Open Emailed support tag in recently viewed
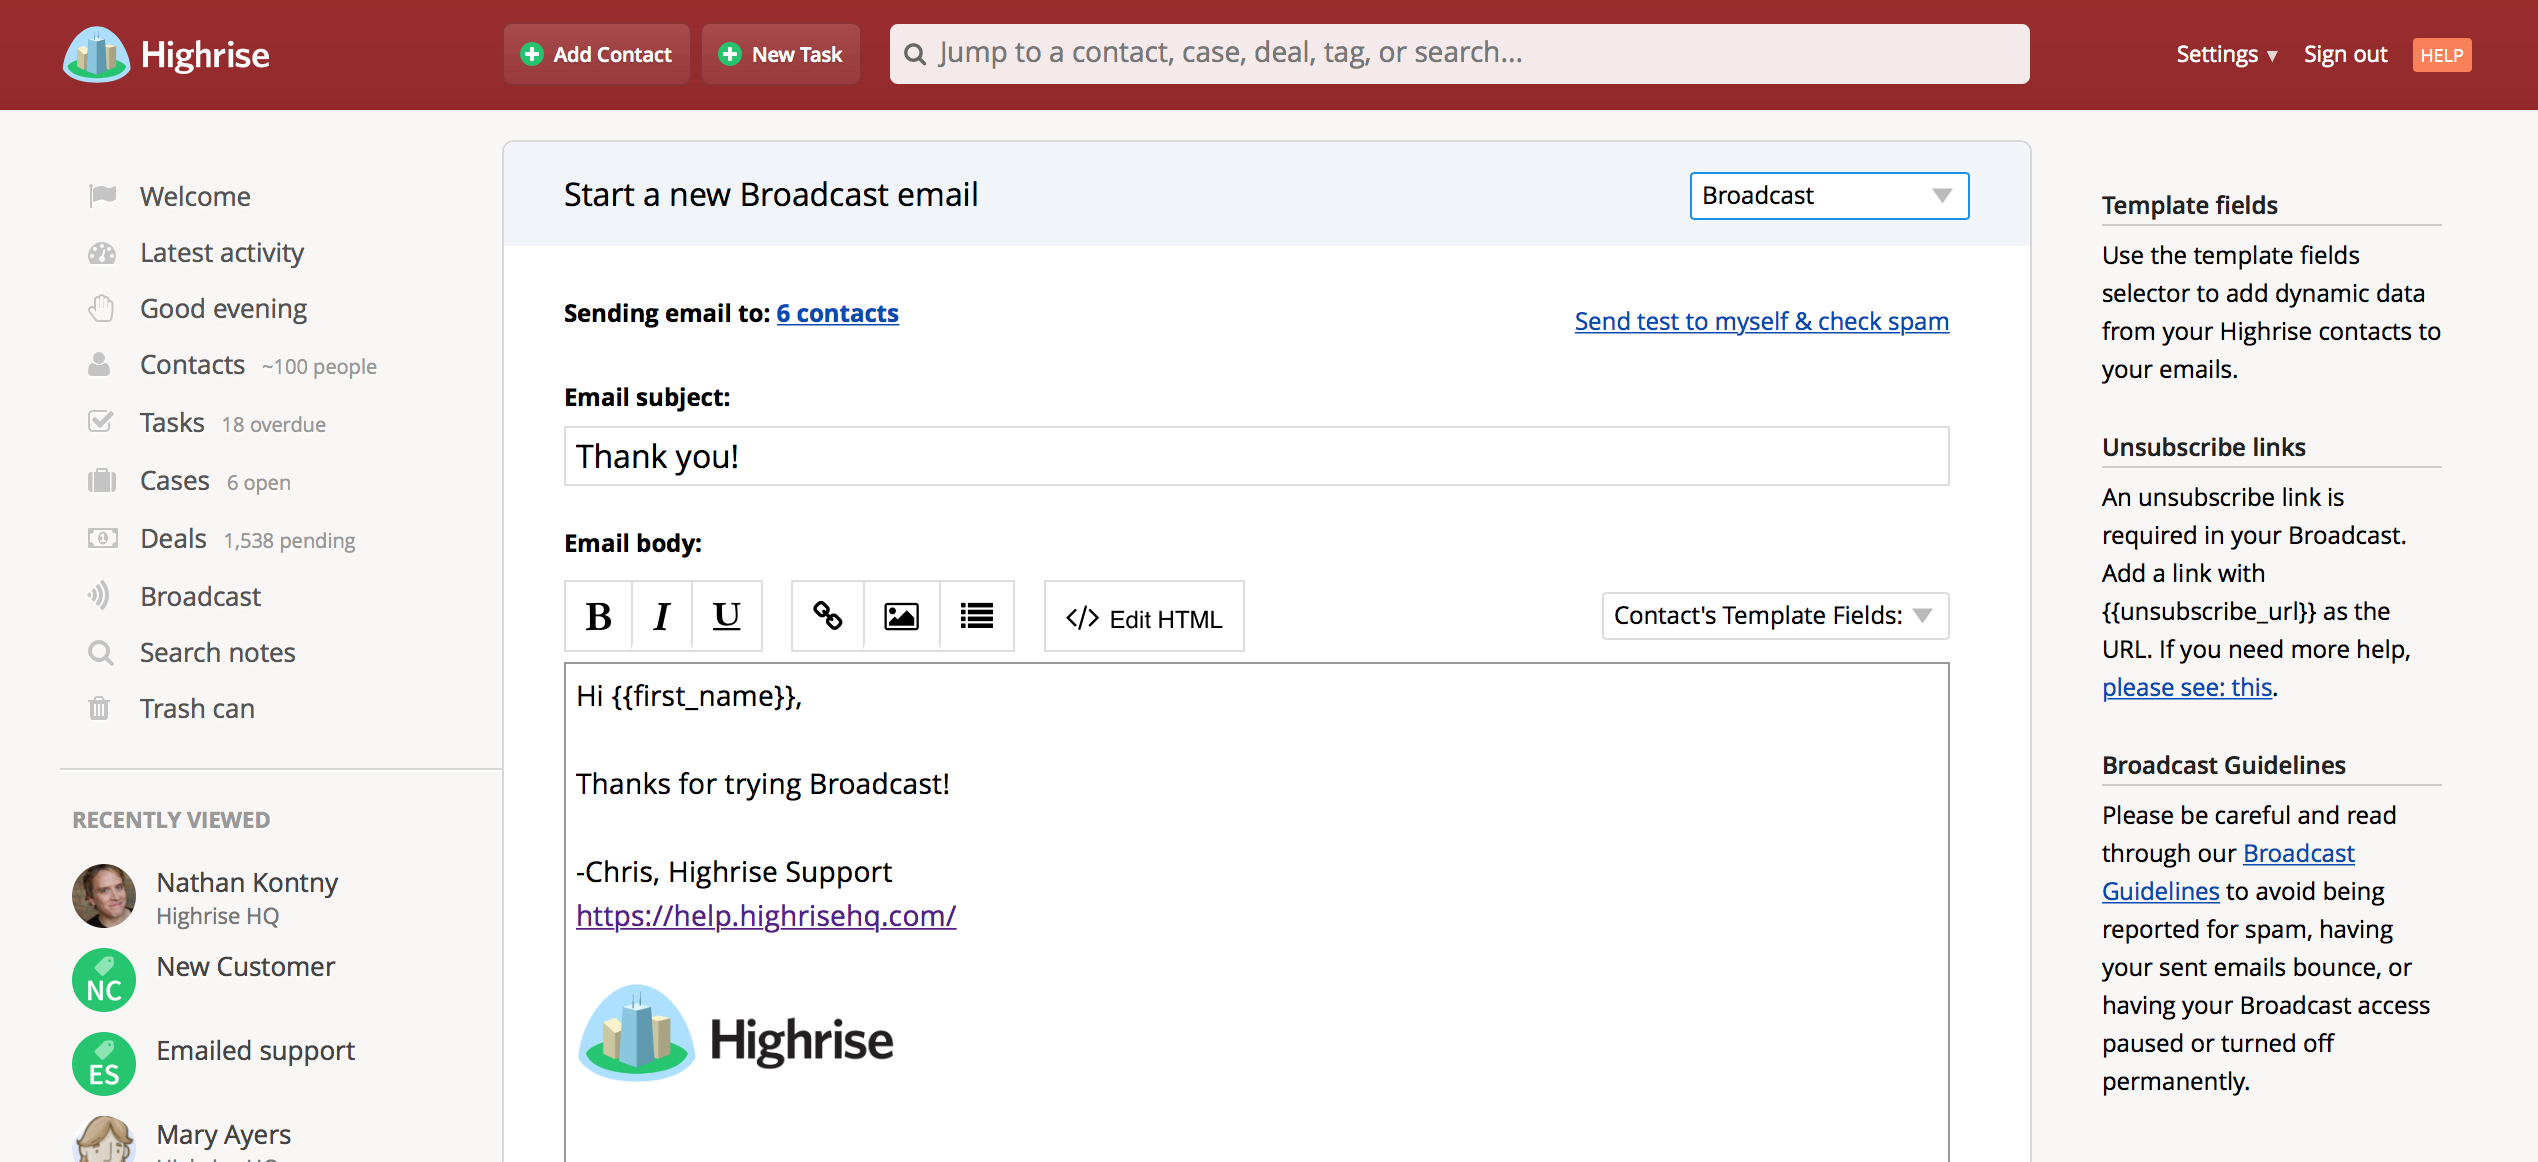The height and width of the screenshot is (1162, 2538). coord(255,1050)
